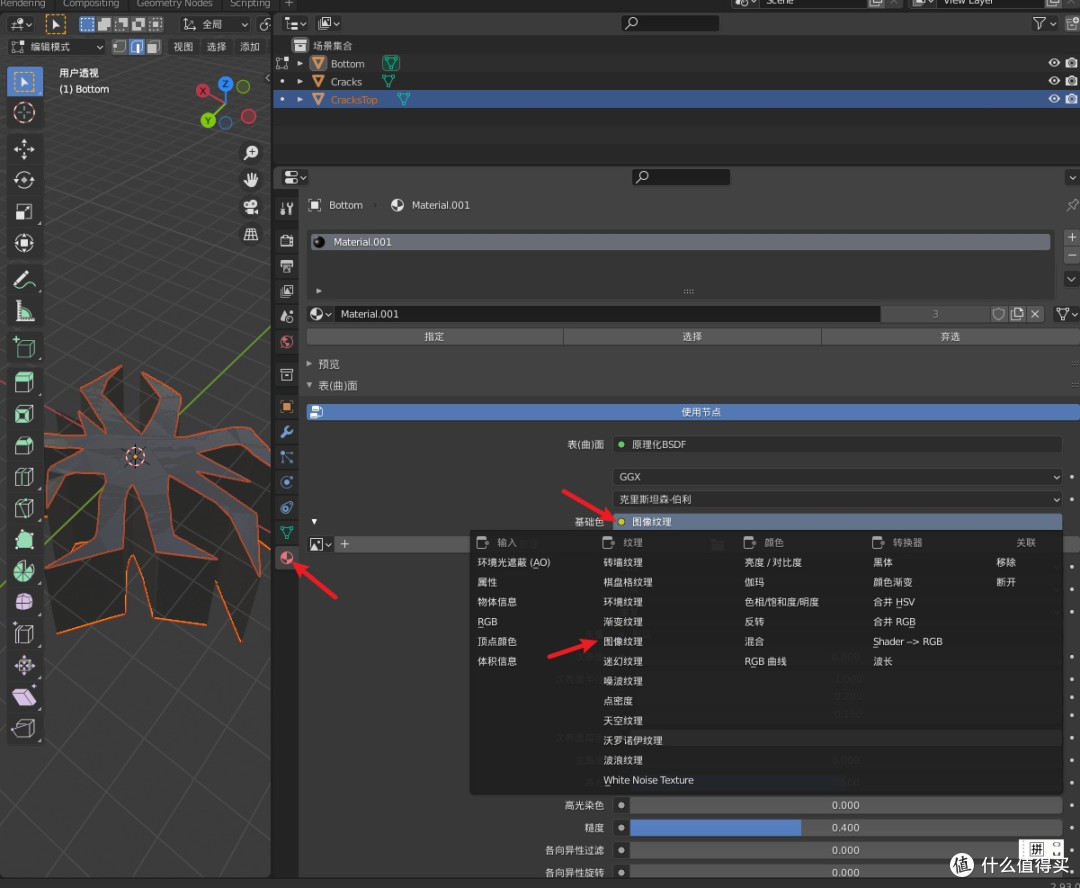Click the Material.001 name field
The height and width of the screenshot is (888, 1080).
[x=609, y=314]
